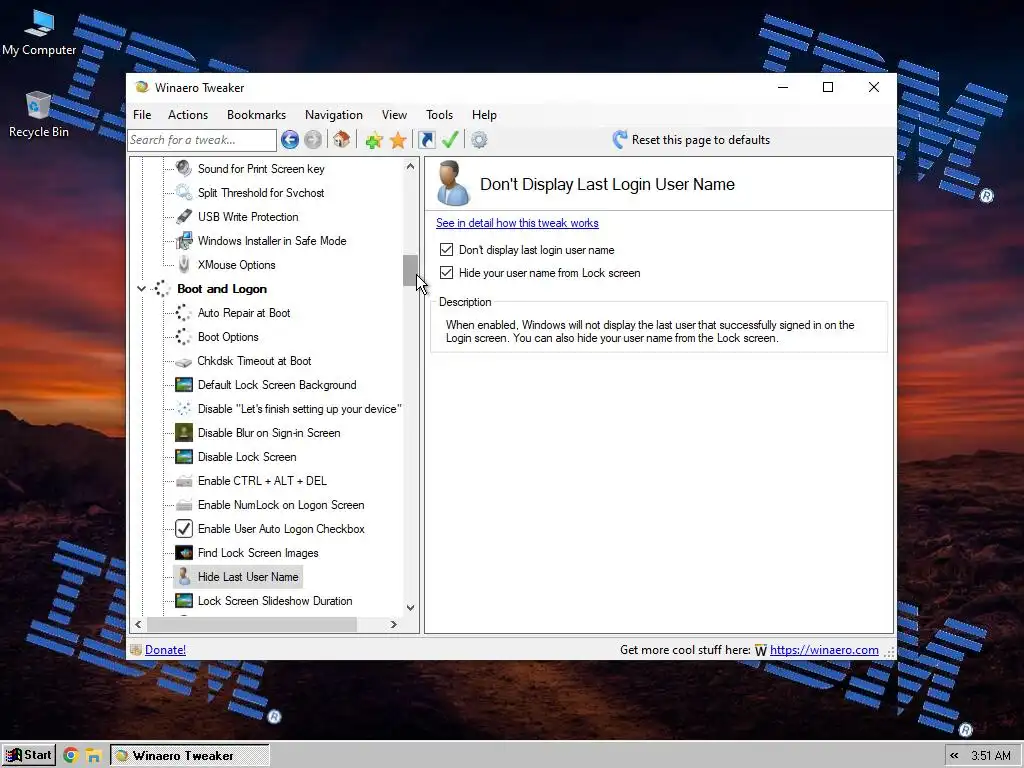Click the Find Lock Screen Images icon
This screenshot has width=1024, height=768.
(x=184, y=553)
